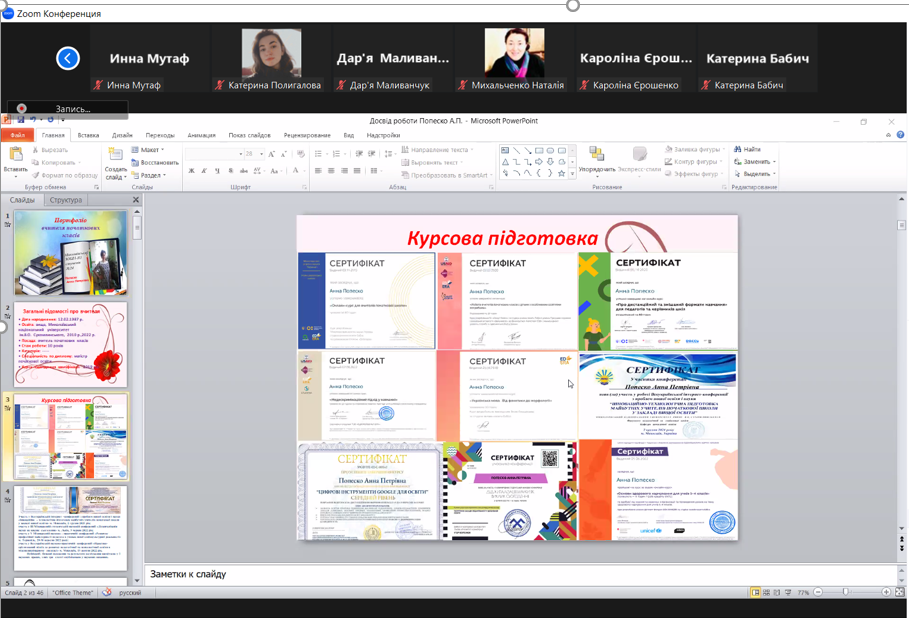
Task: Click the Вставить paste icon
Action: pyautogui.click(x=16, y=155)
